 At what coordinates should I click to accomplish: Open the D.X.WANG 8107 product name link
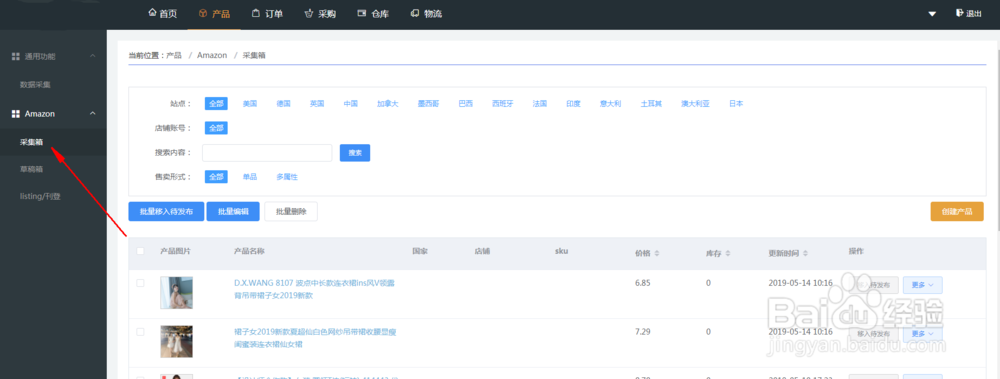click(x=314, y=289)
